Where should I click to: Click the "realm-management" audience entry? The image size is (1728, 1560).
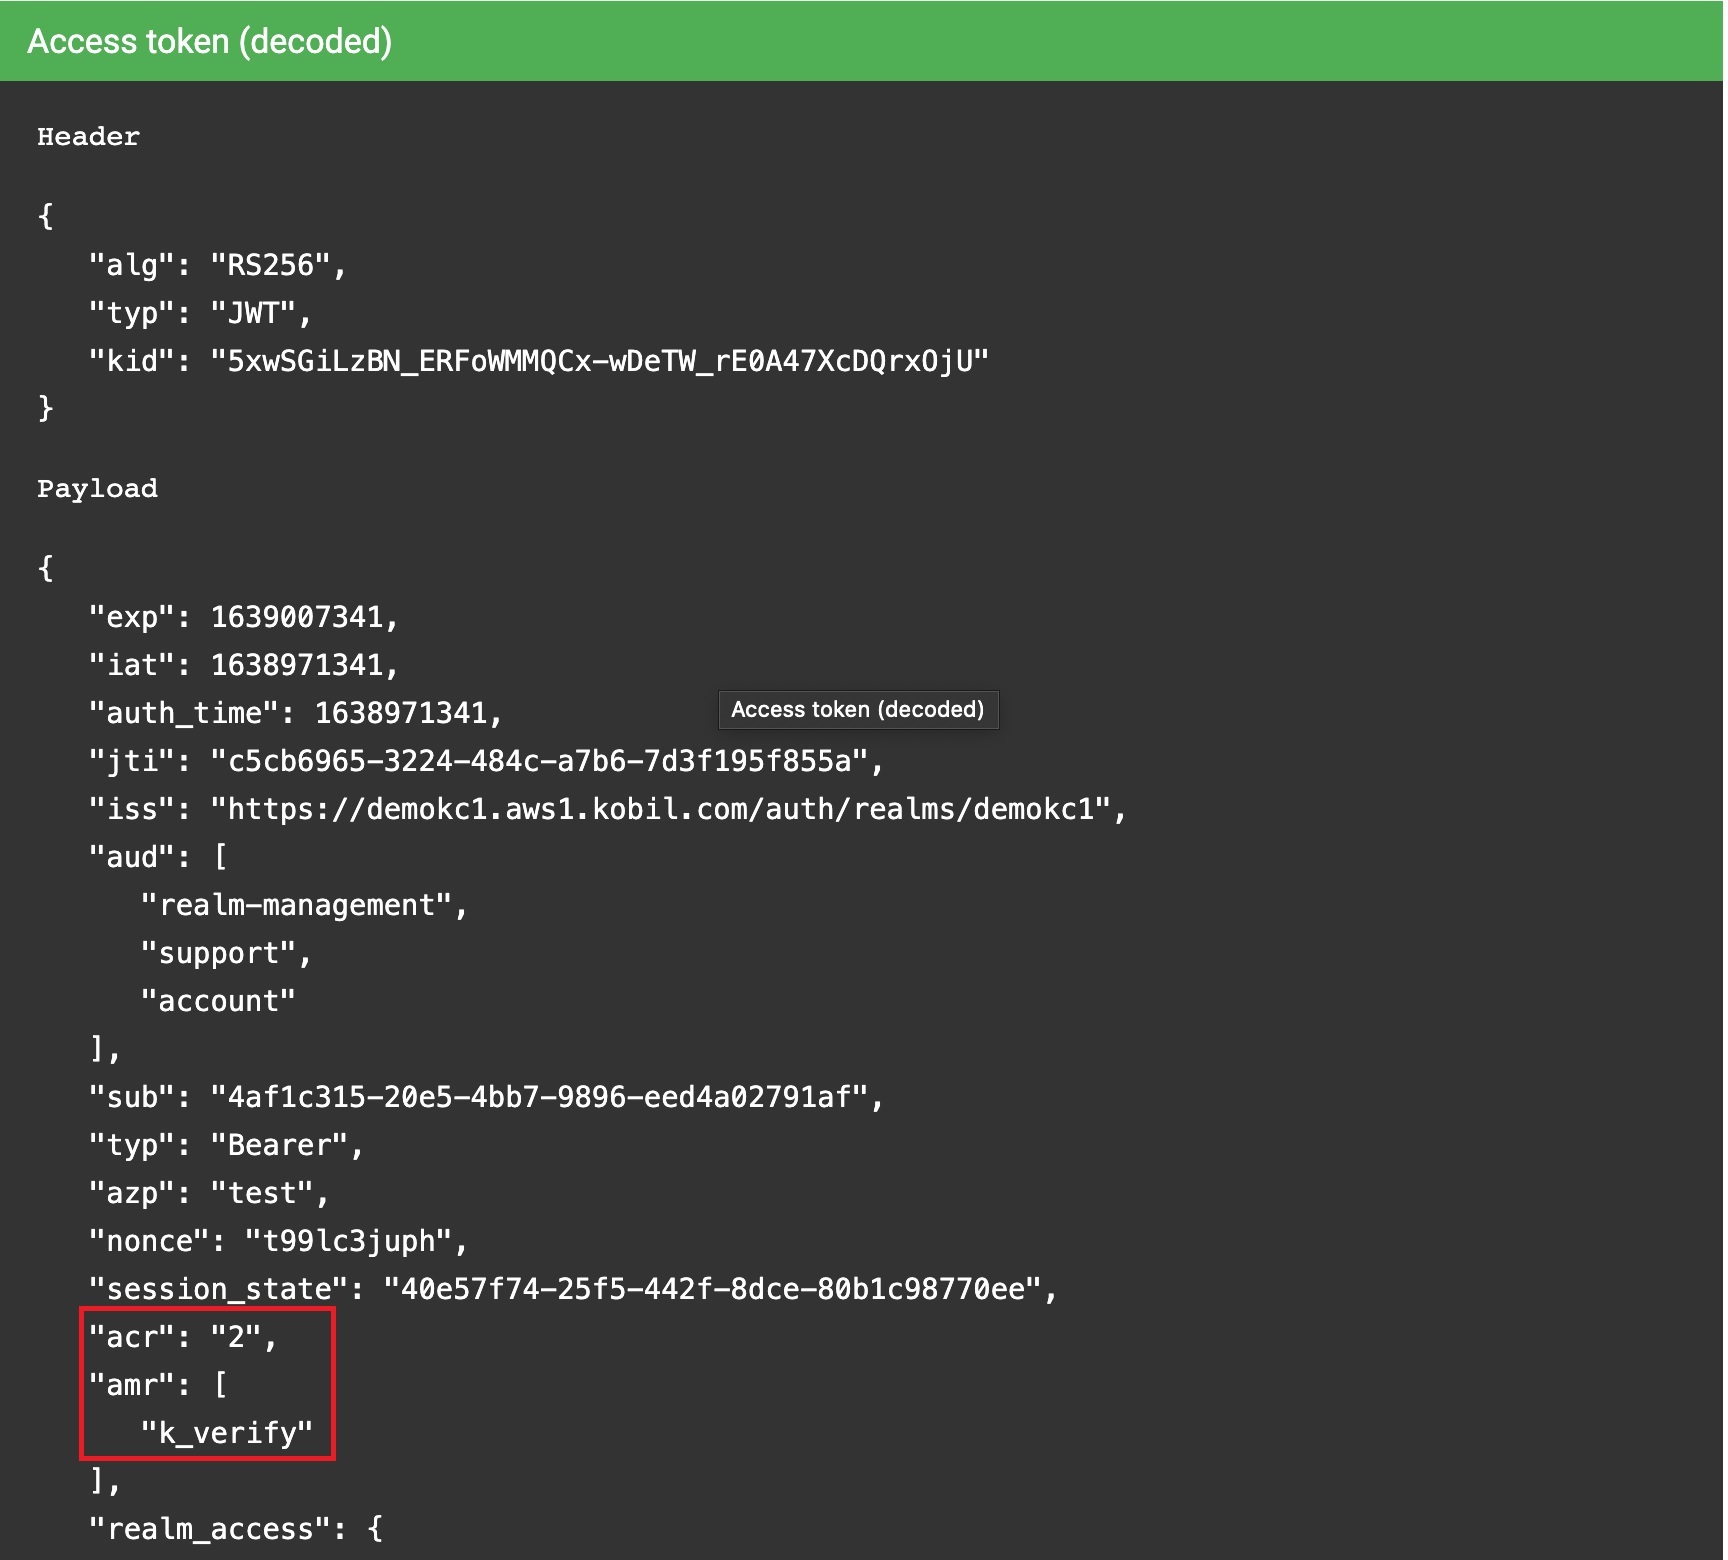click(x=304, y=905)
